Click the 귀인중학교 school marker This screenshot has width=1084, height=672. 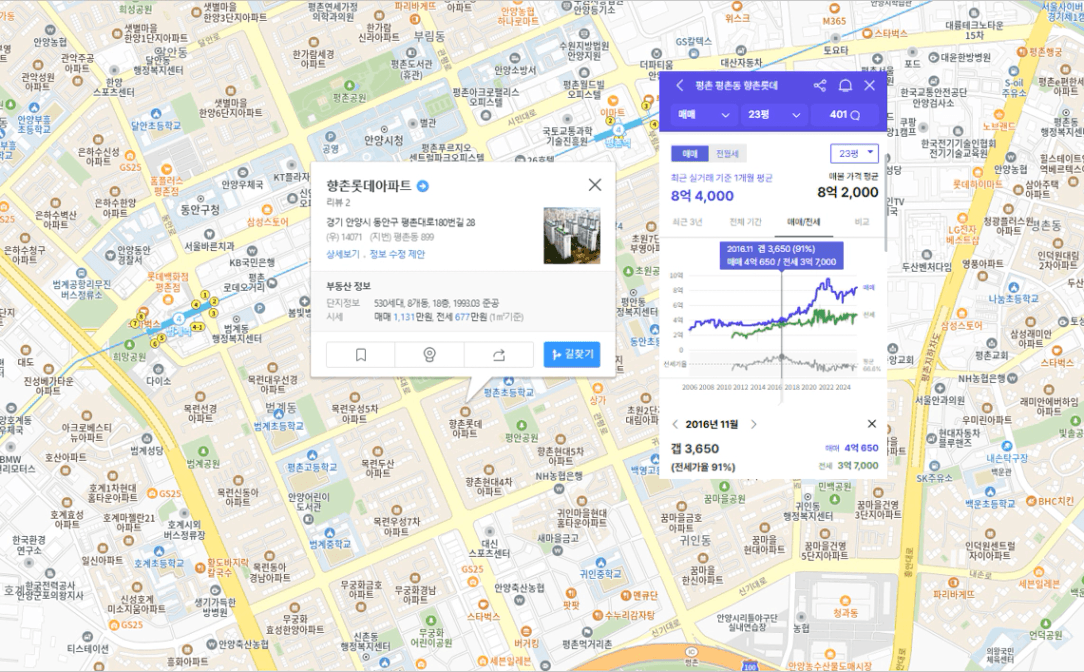(601, 562)
